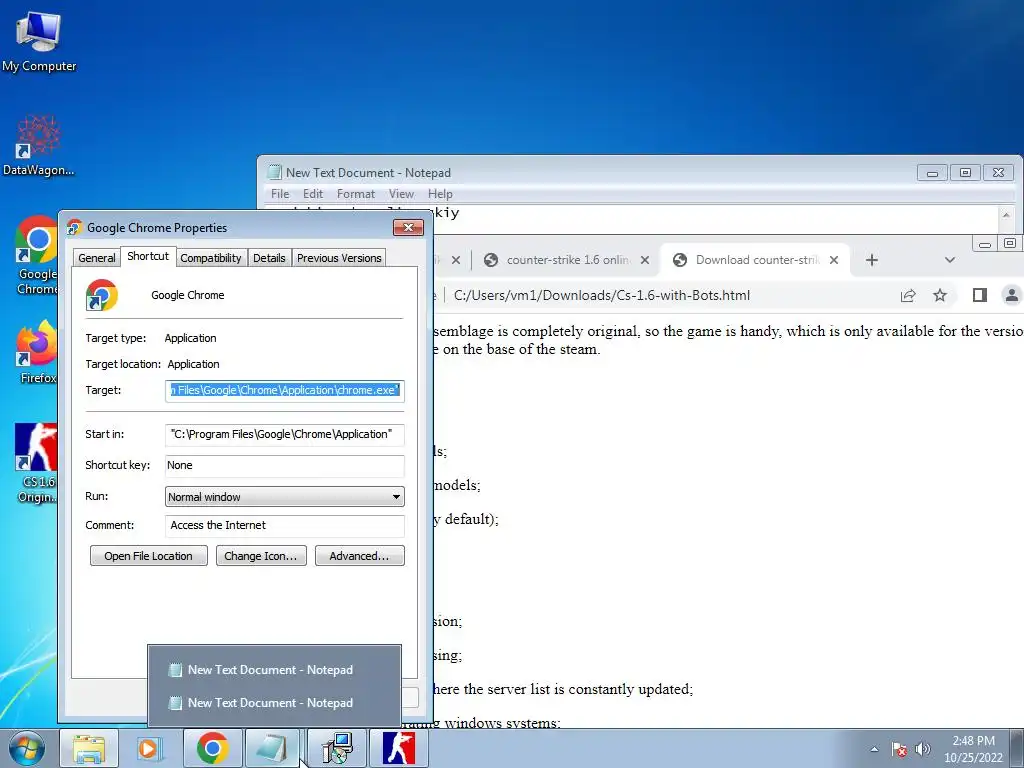The image size is (1024, 768).
Task: Click the installer setup taskbar icon
Action: click(x=337, y=748)
